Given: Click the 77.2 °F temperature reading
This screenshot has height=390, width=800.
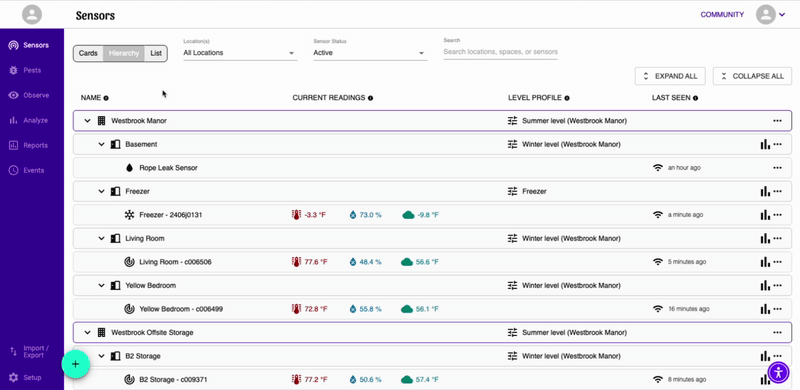Looking at the screenshot, I should point(309,379).
